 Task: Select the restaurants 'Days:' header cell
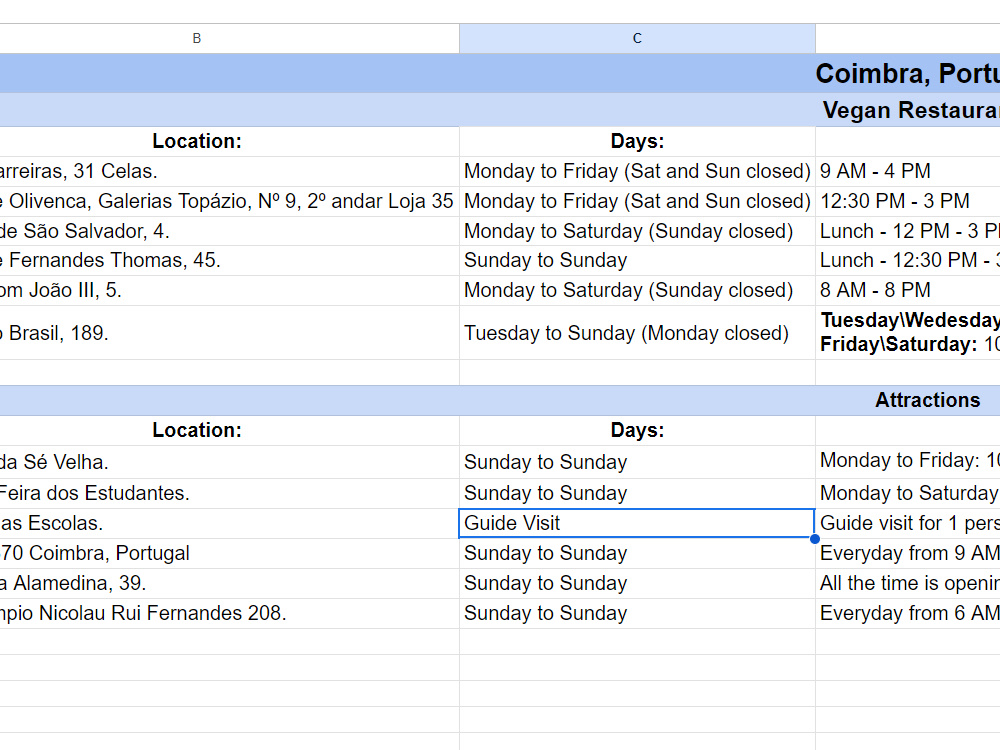[x=637, y=141]
